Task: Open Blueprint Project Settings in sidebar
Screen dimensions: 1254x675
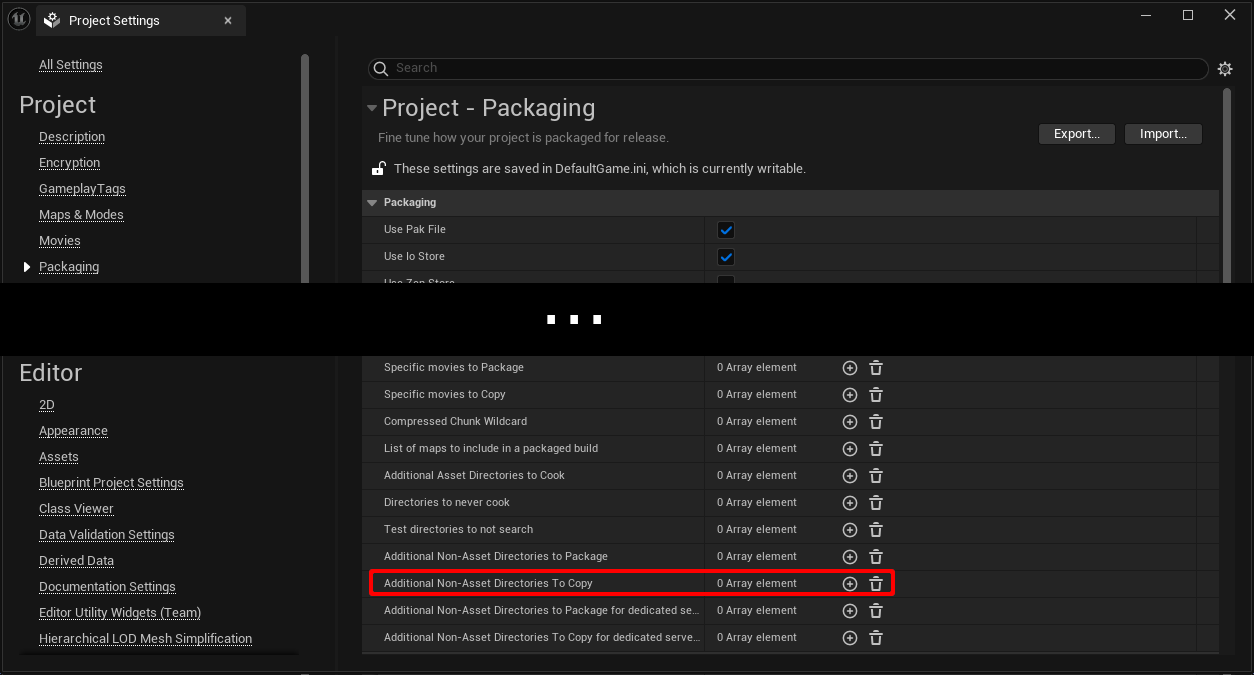Action: click(x=111, y=483)
